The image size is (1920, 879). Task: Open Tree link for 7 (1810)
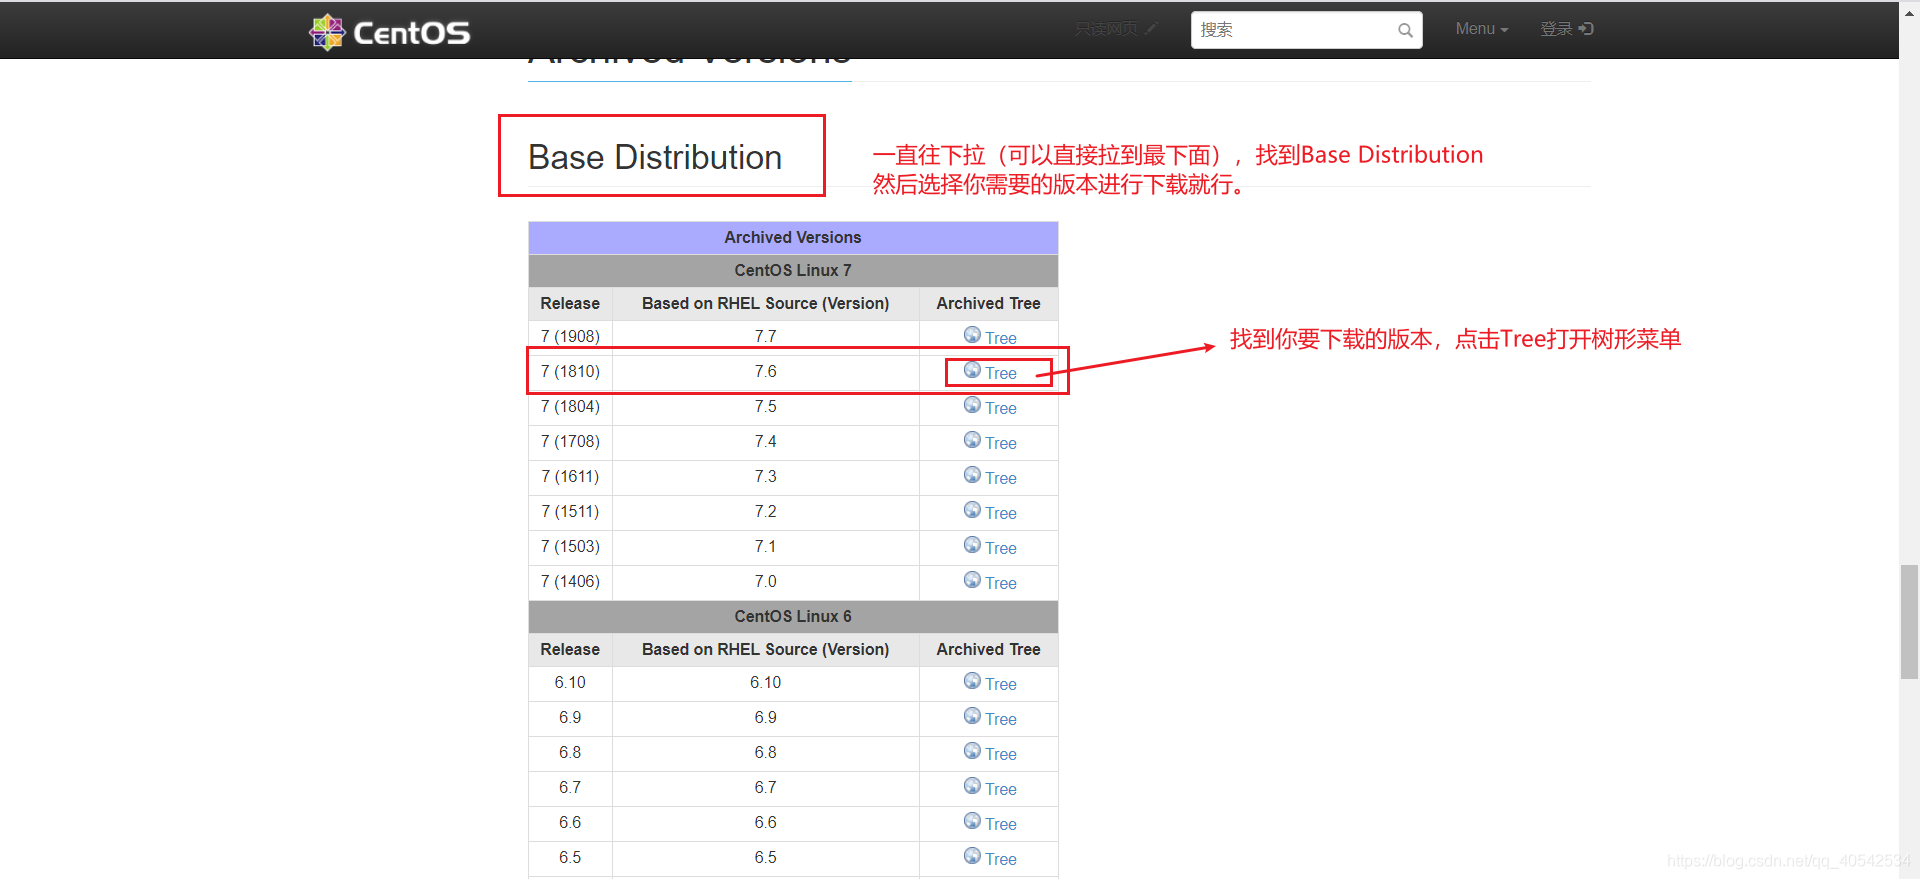1000,373
